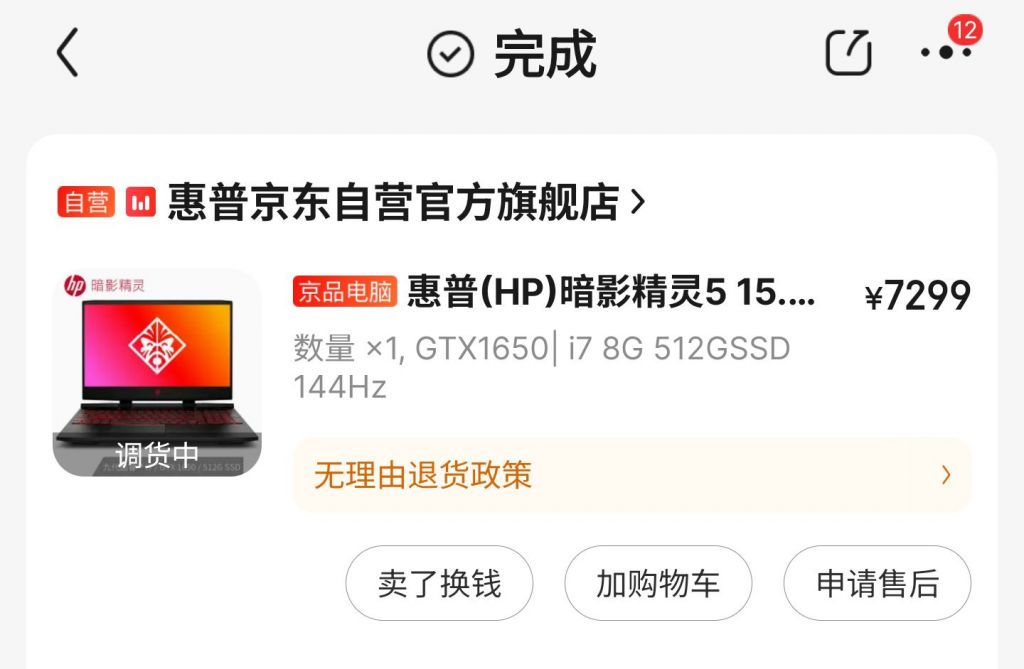Image resolution: width=1024 pixels, height=669 pixels.
Task: Tap the HP logo on product image
Action: tap(74, 286)
